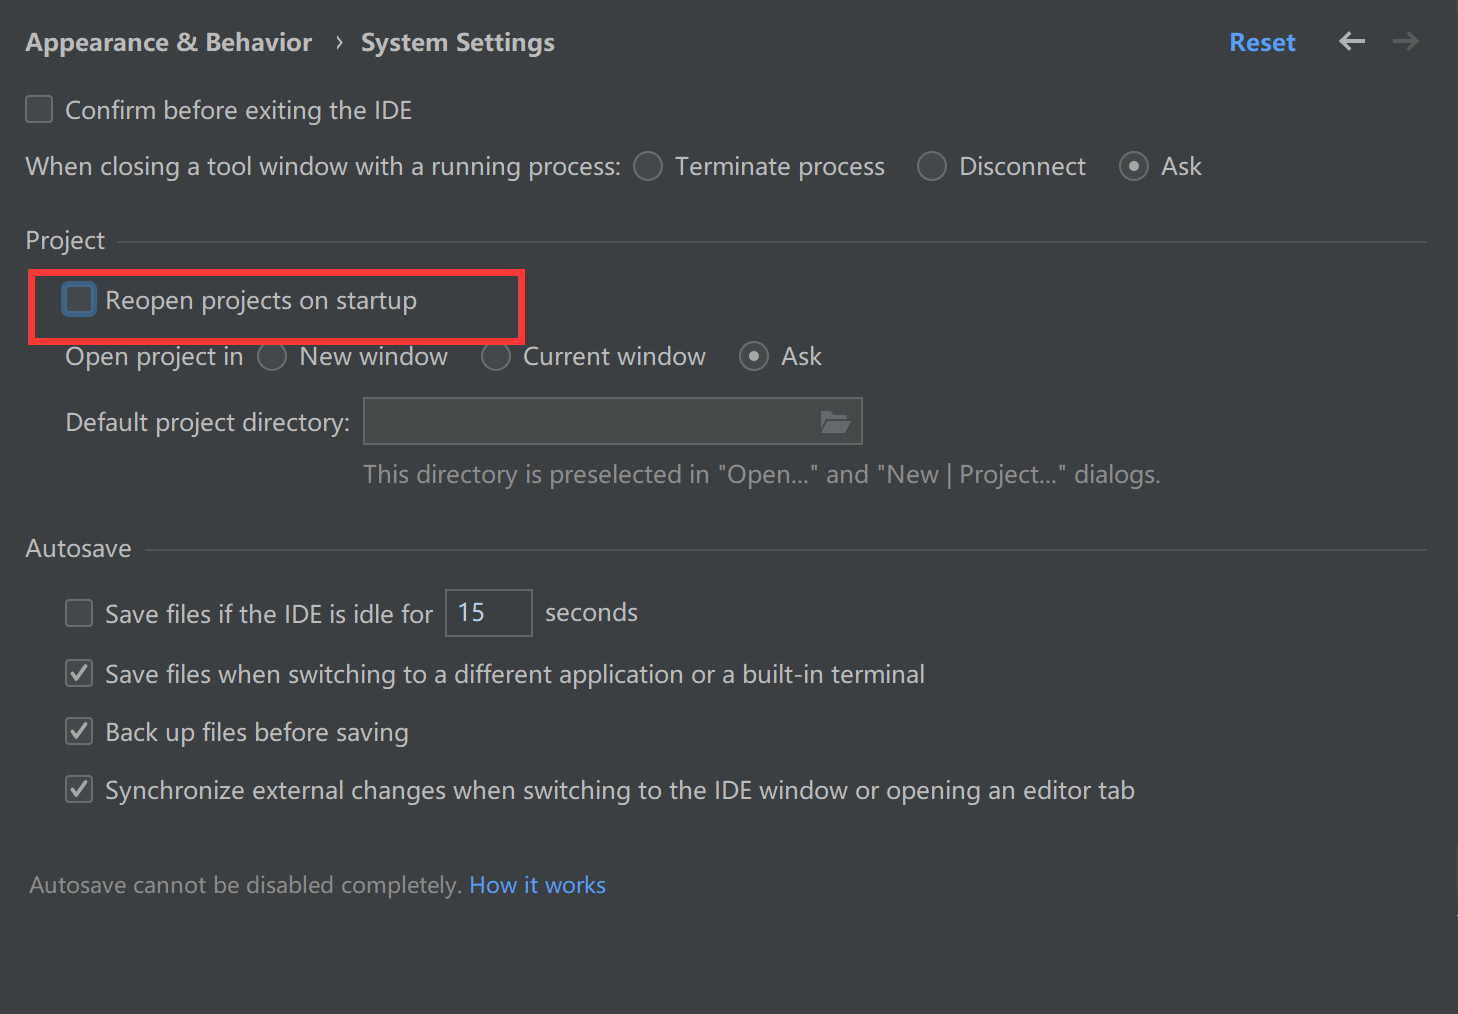
Task: Click the idle seconds input showing 15
Action: click(488, 613)
